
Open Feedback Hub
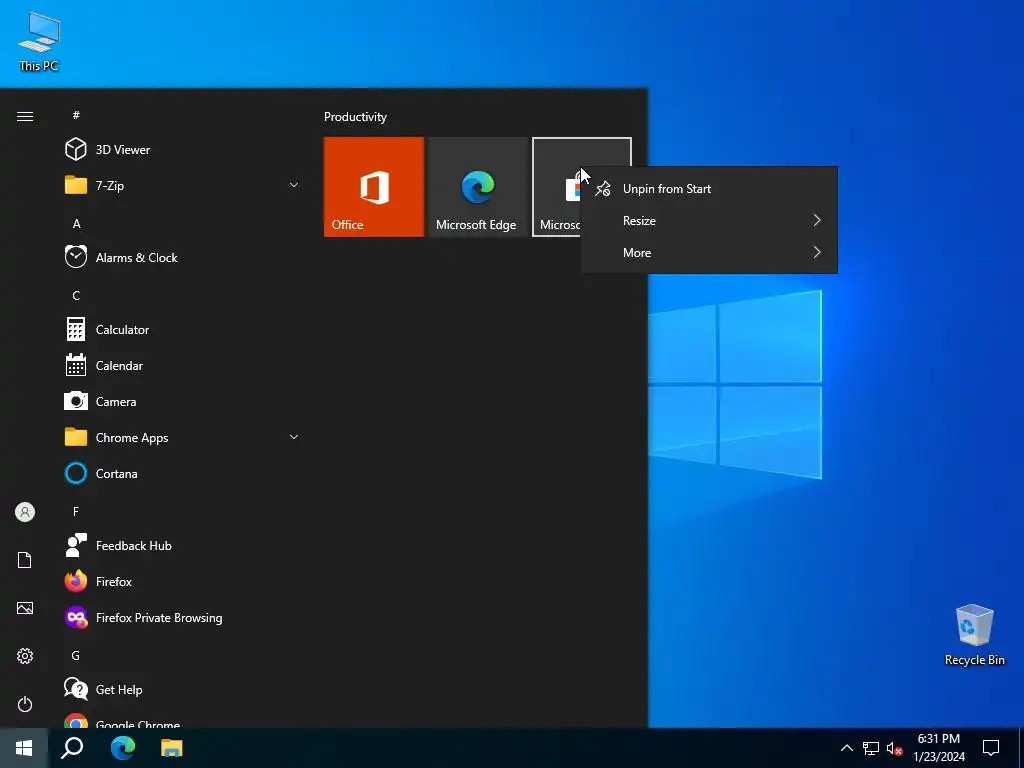pos(183,545)
